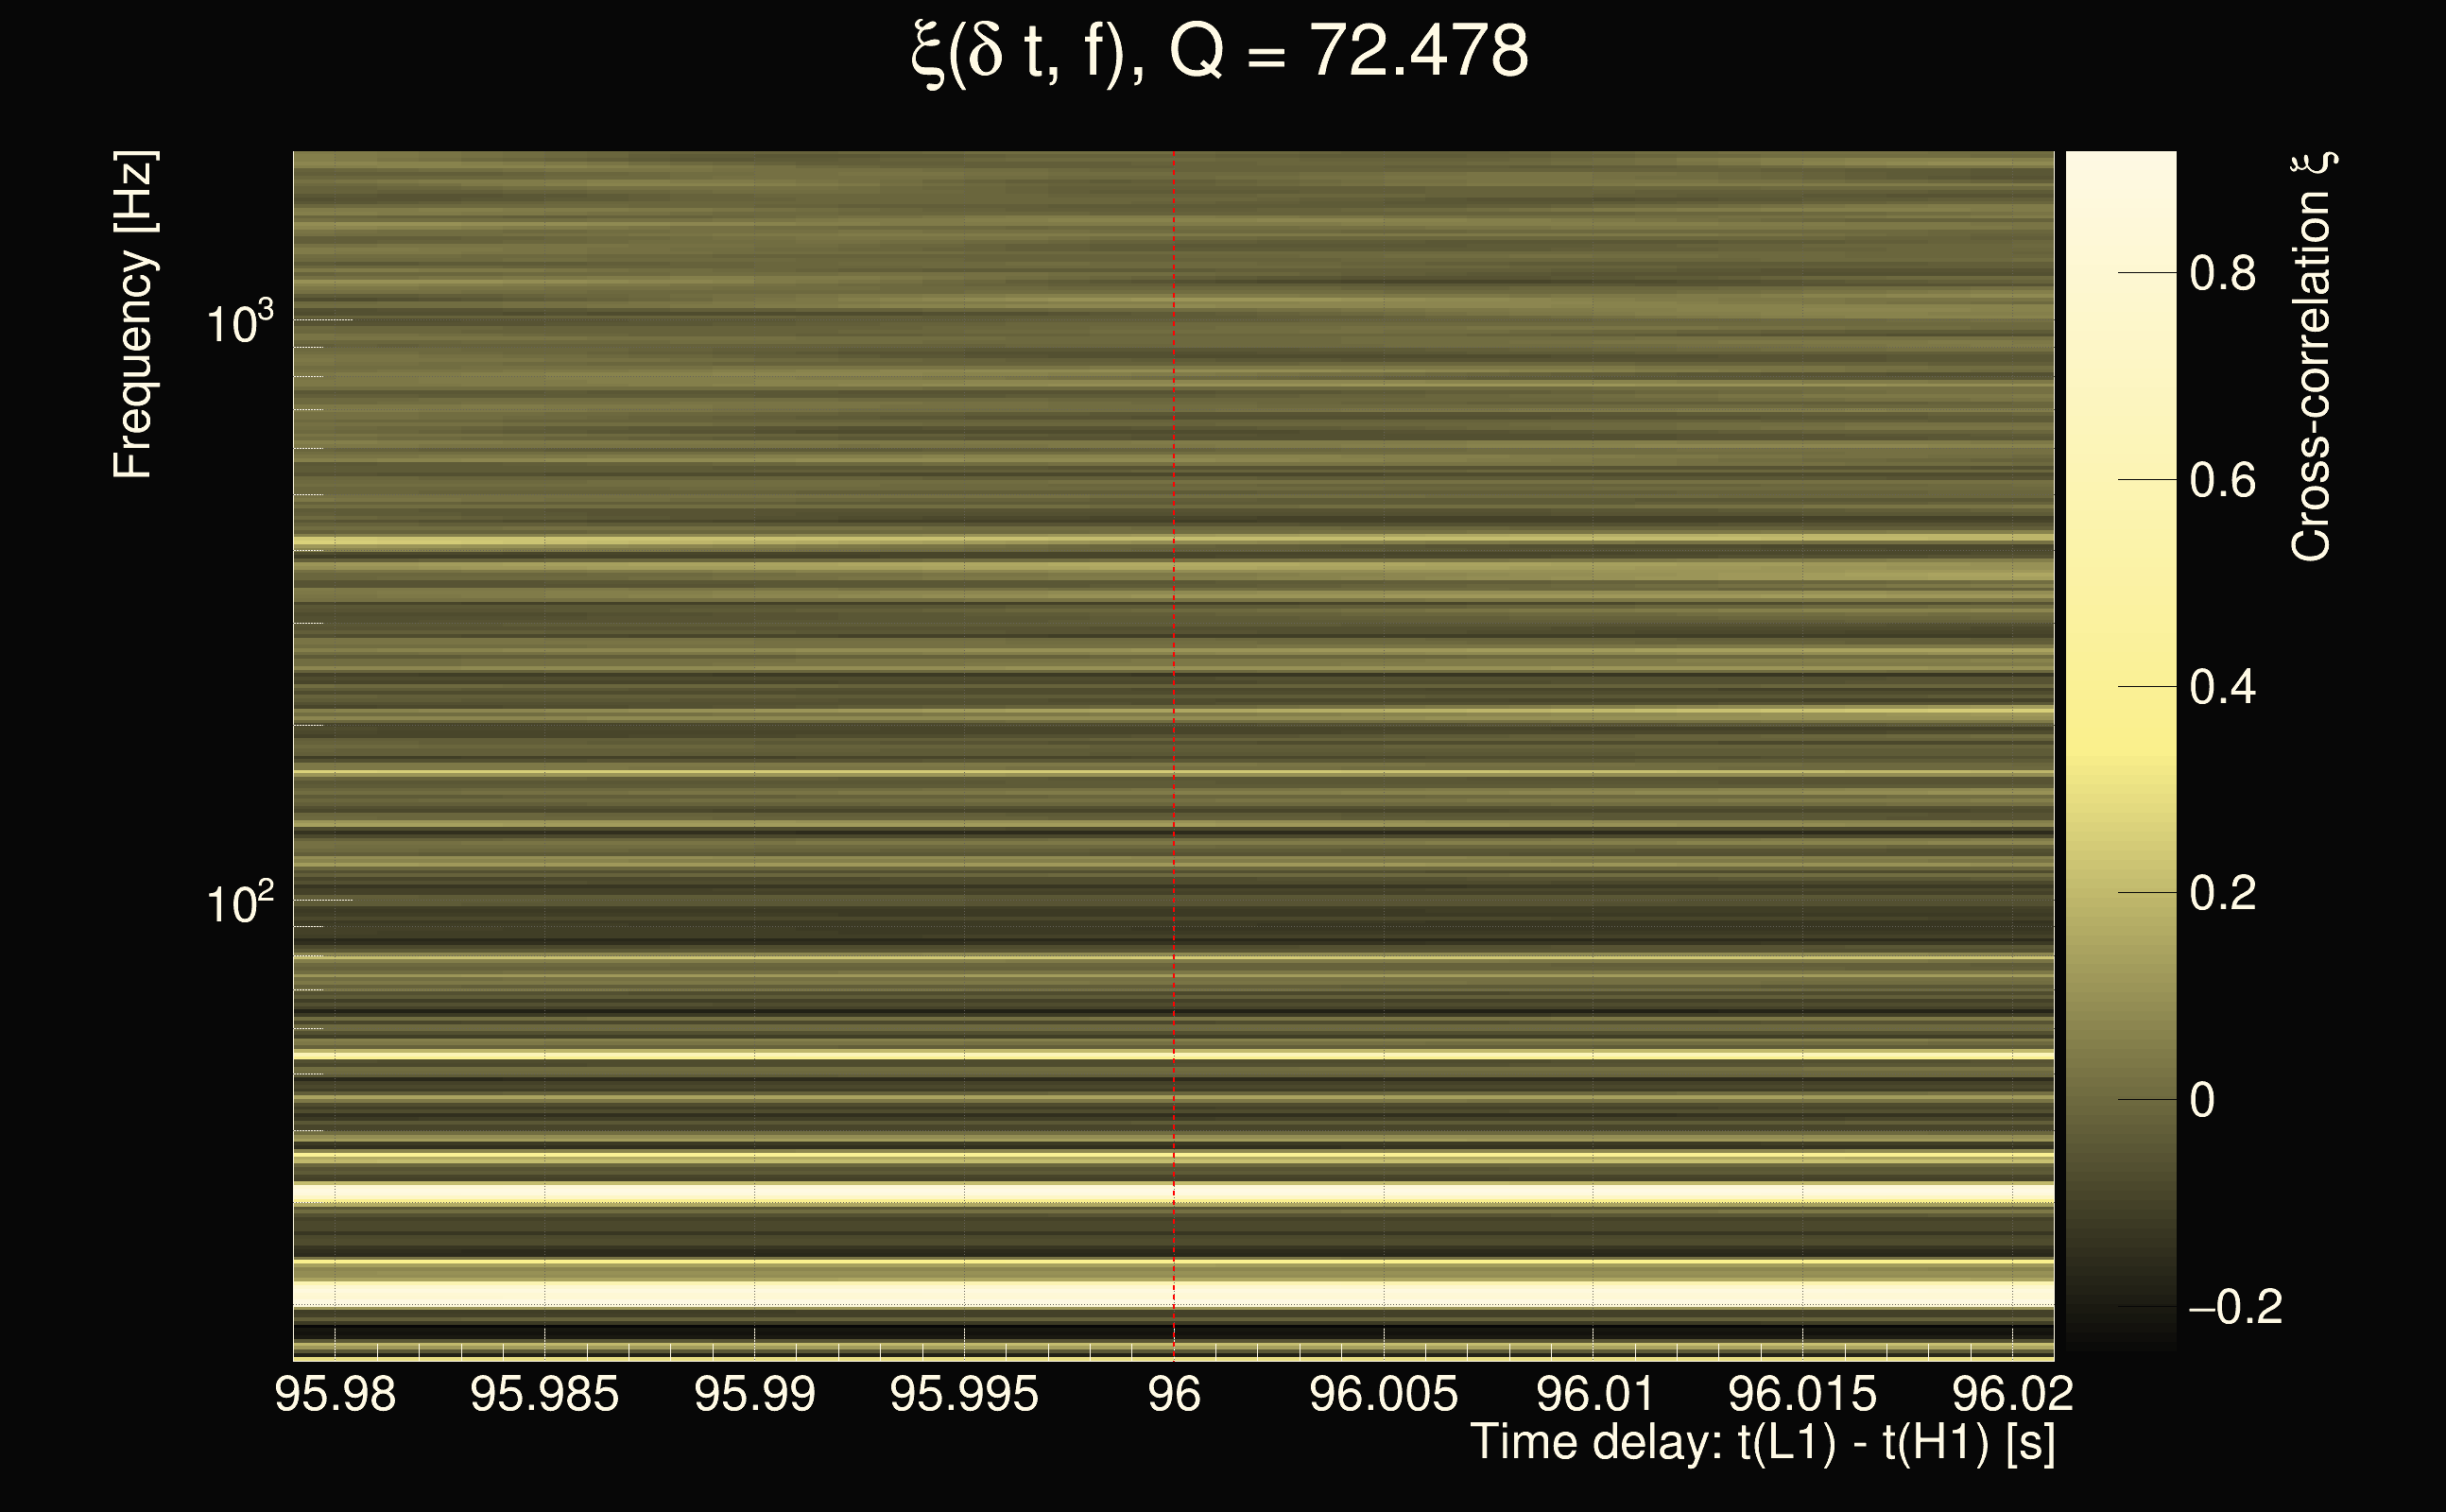Image resolution: width=2446 pixels, height=1512 pixels.
Task: Click the 95.99 x-axis tick label
Action: click(x=754, y=1395)
